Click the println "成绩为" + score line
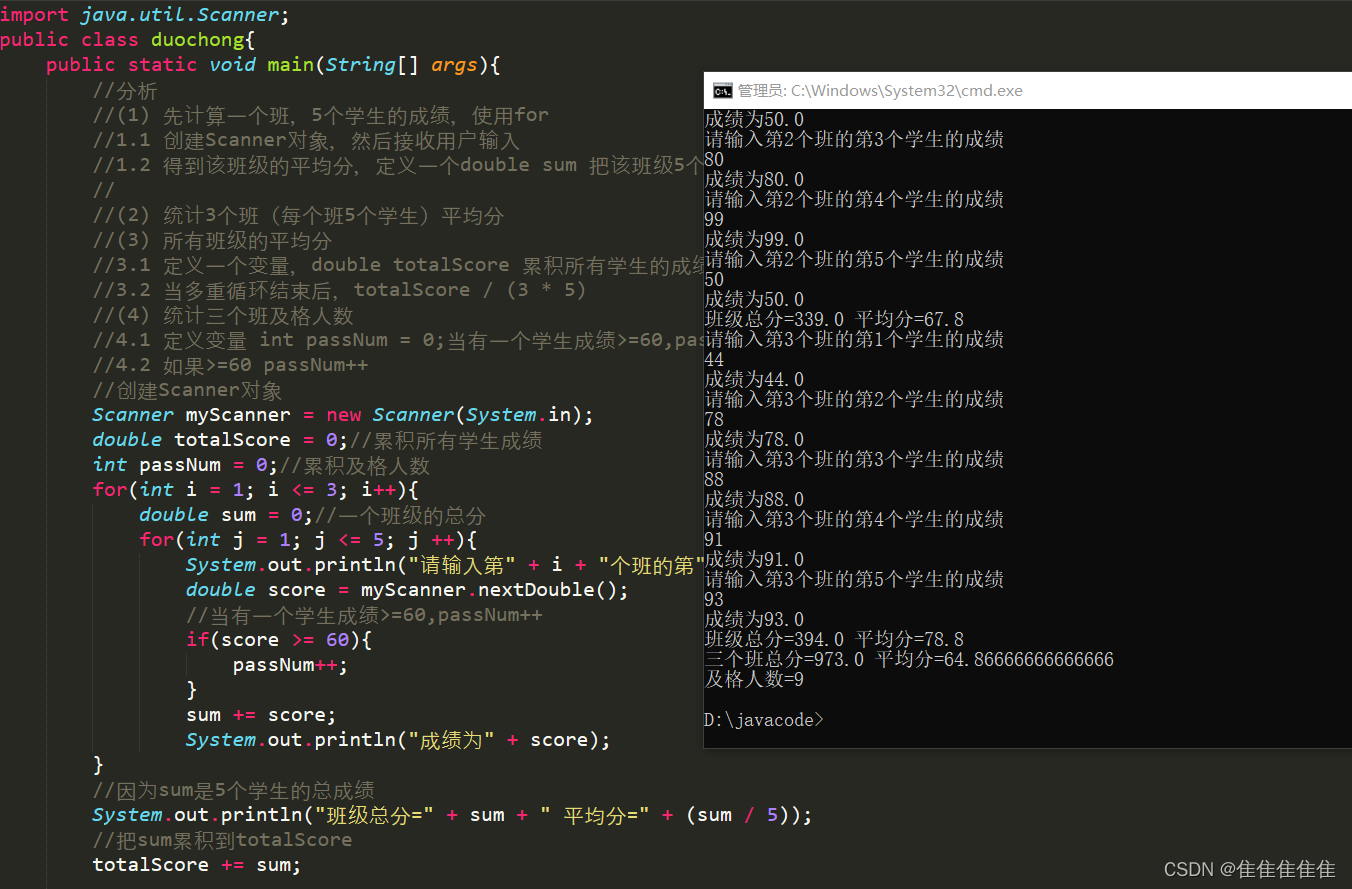Screen dimensions: 1352x889 (398, 740)
